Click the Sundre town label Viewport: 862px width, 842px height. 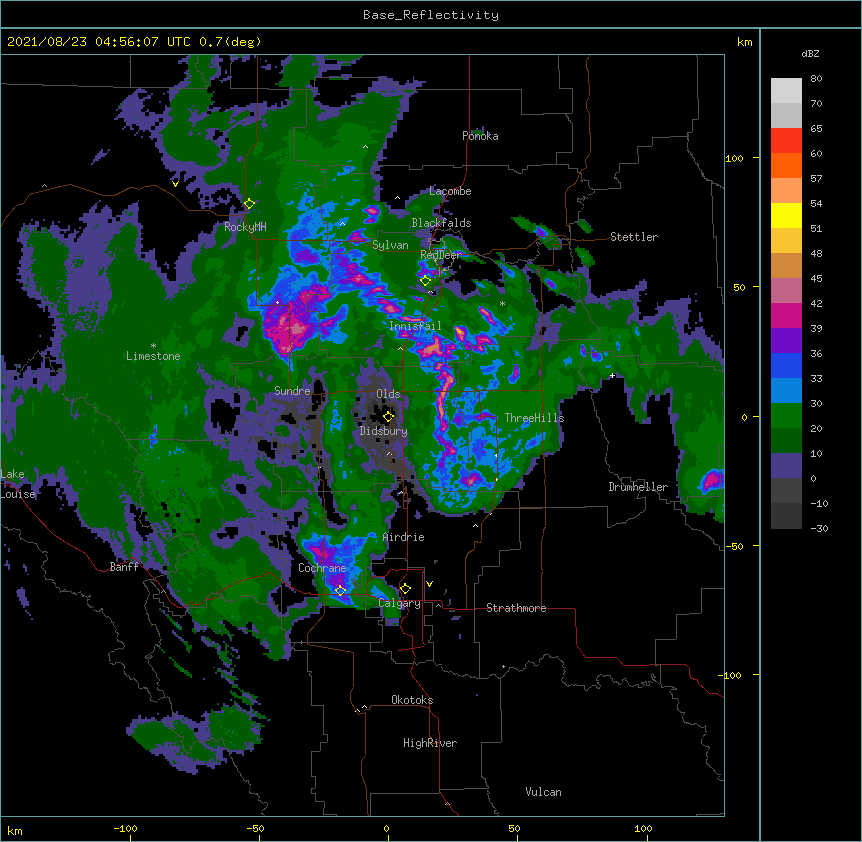[x=292, y=391]
